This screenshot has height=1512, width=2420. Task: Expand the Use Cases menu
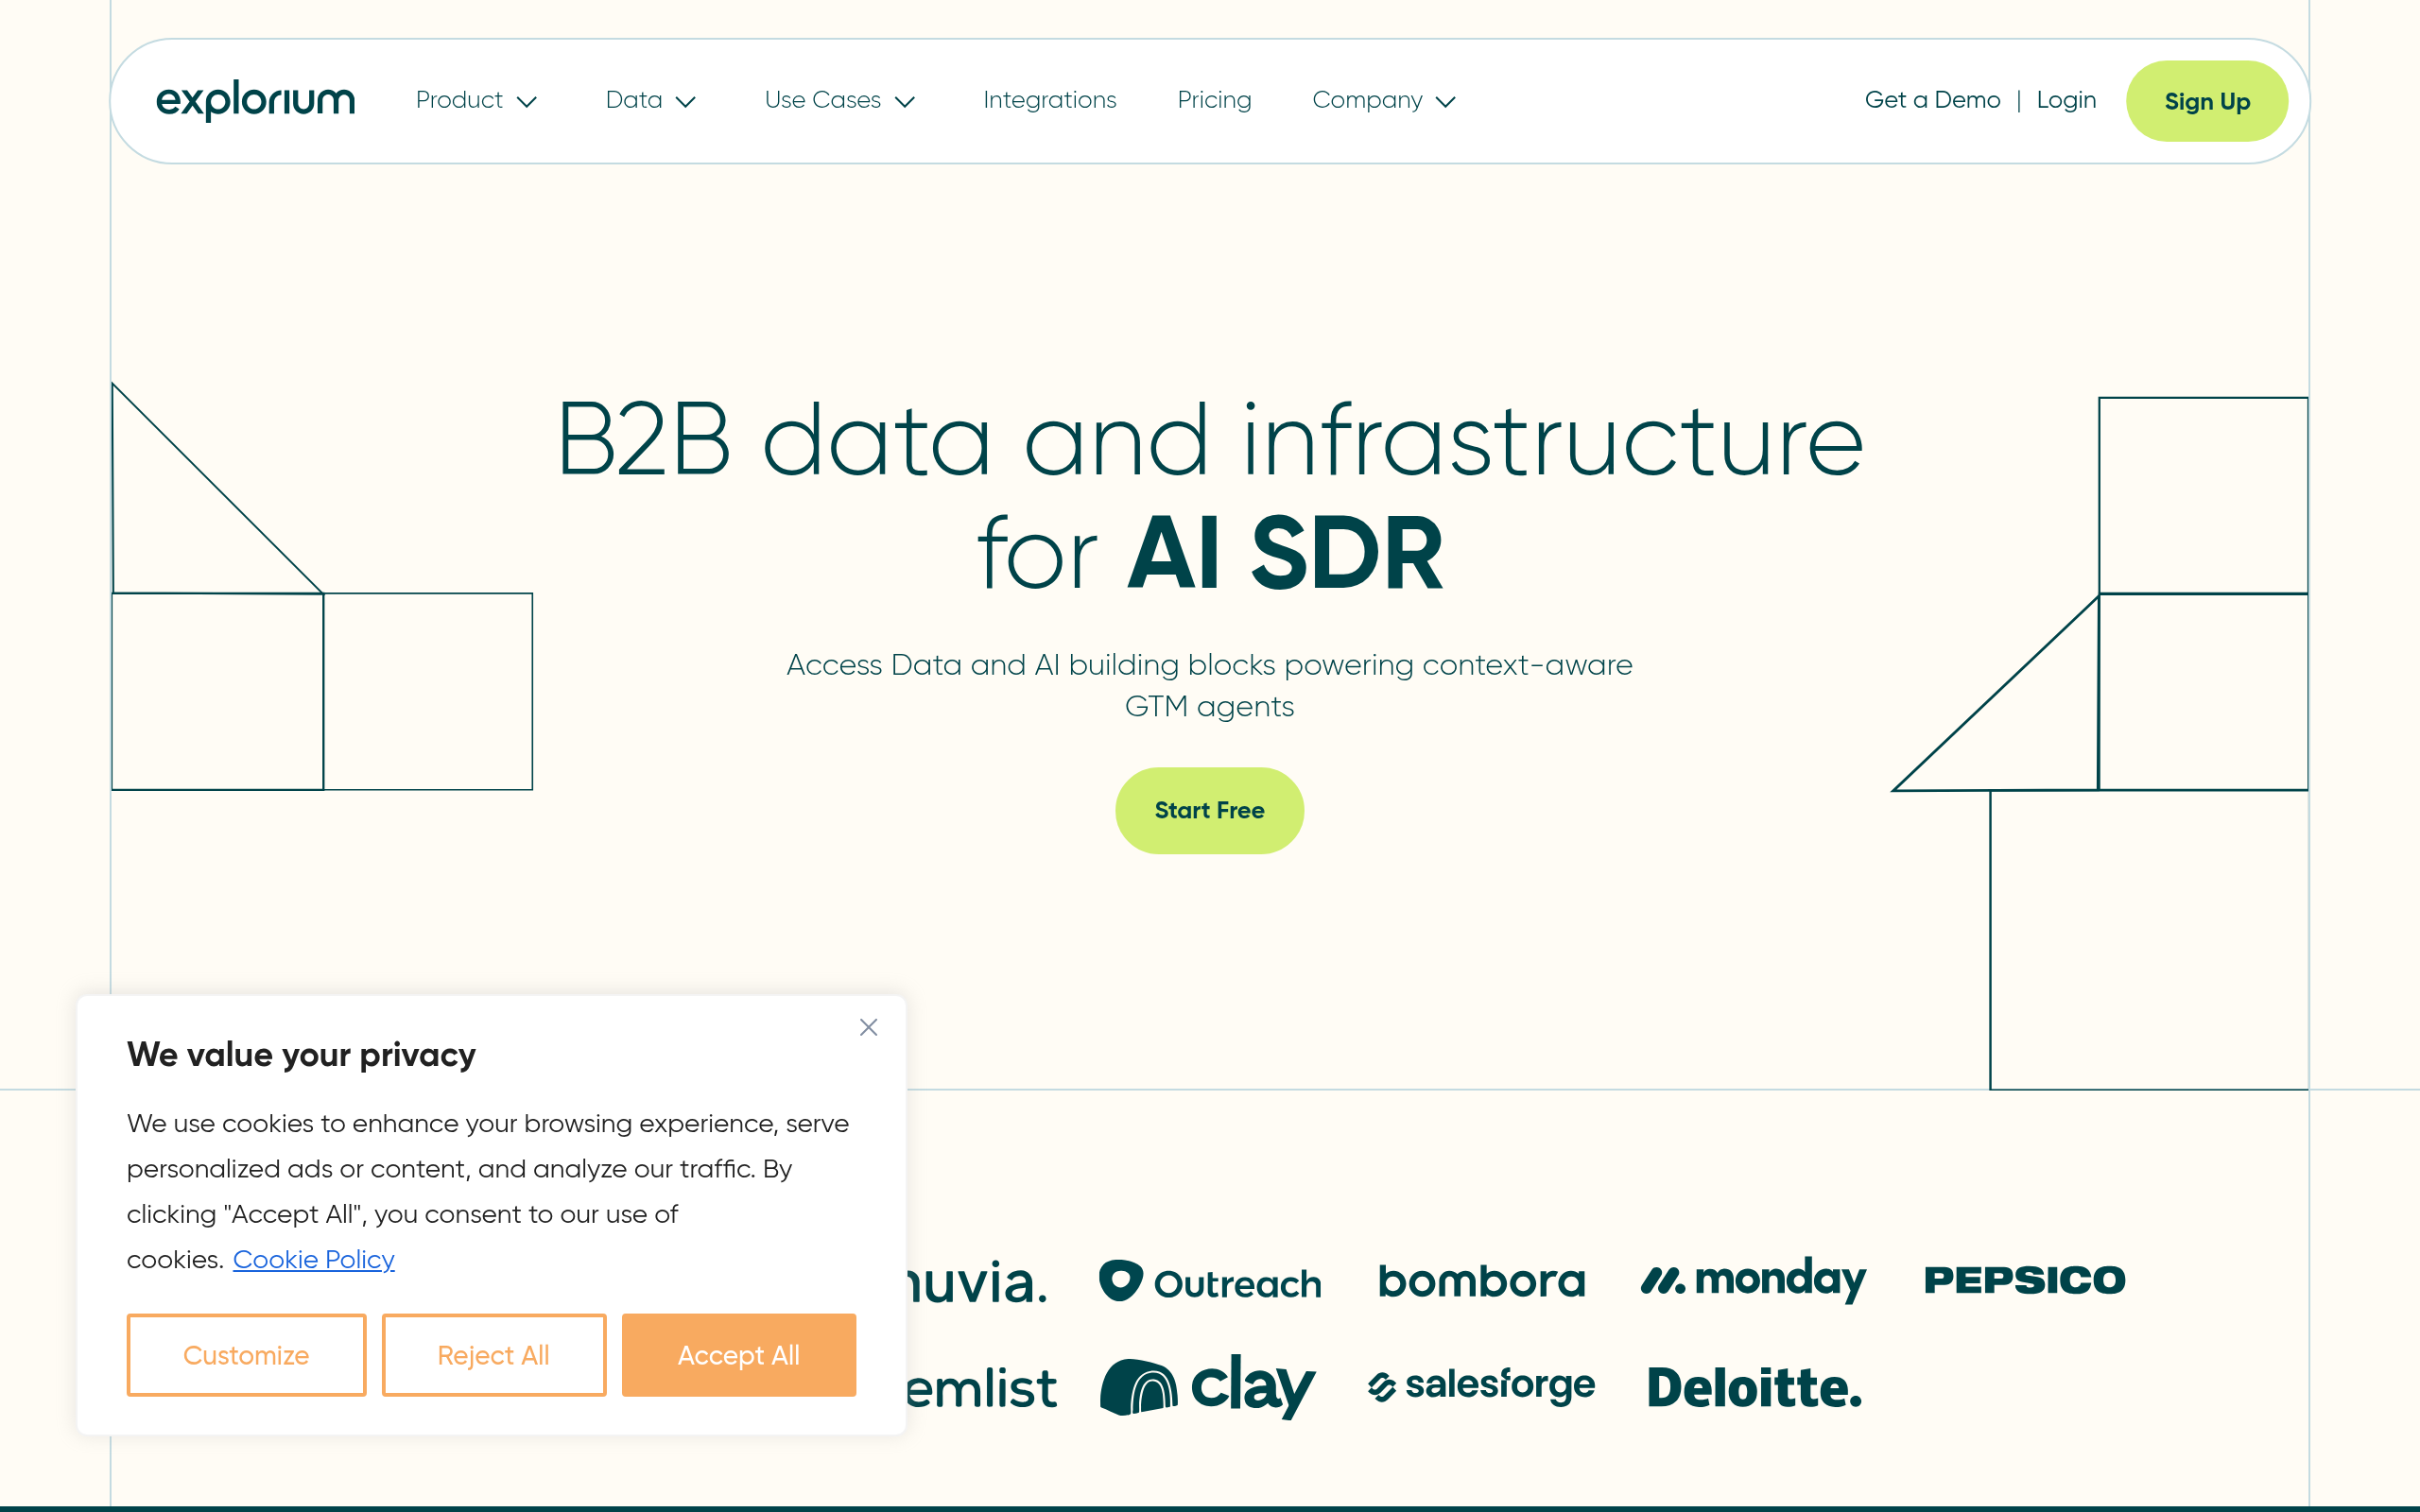tap(840, 100)
